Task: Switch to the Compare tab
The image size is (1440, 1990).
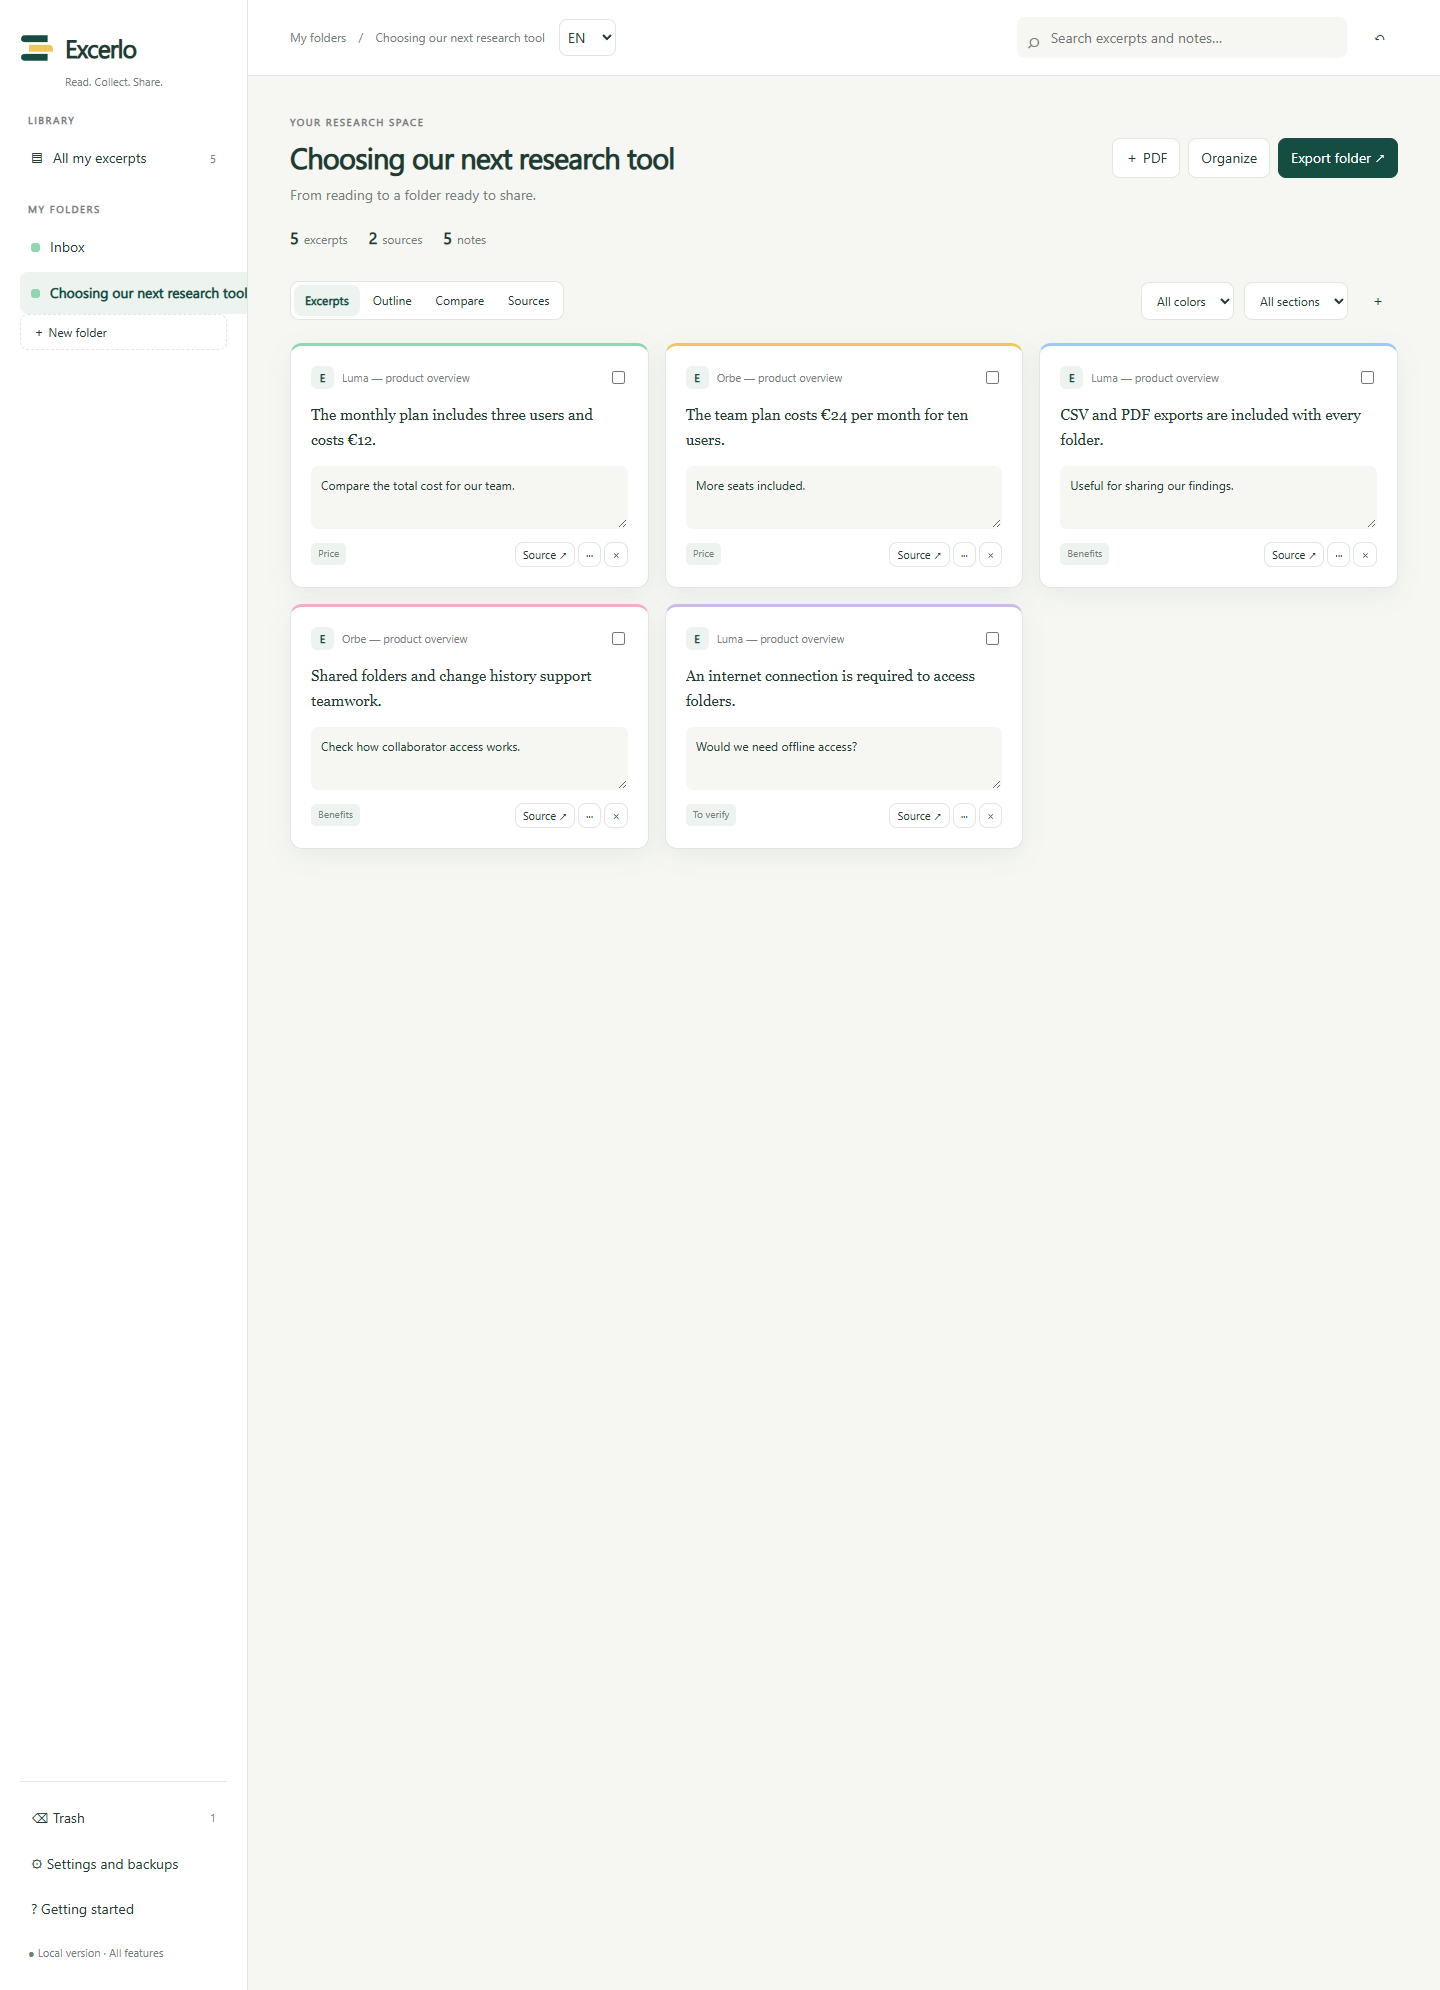Action: [460, 301]
